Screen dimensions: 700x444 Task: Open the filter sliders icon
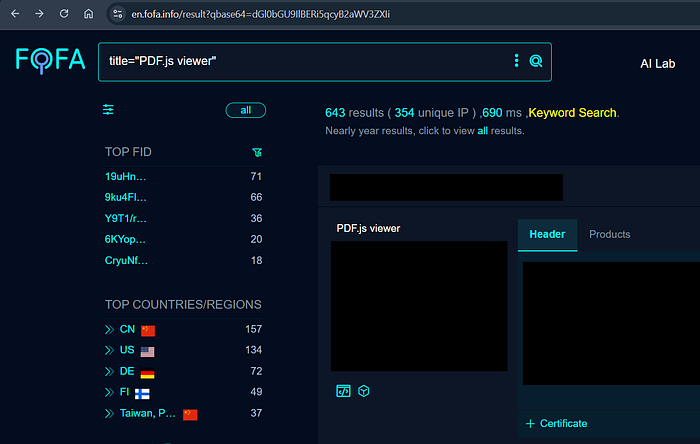108,109
